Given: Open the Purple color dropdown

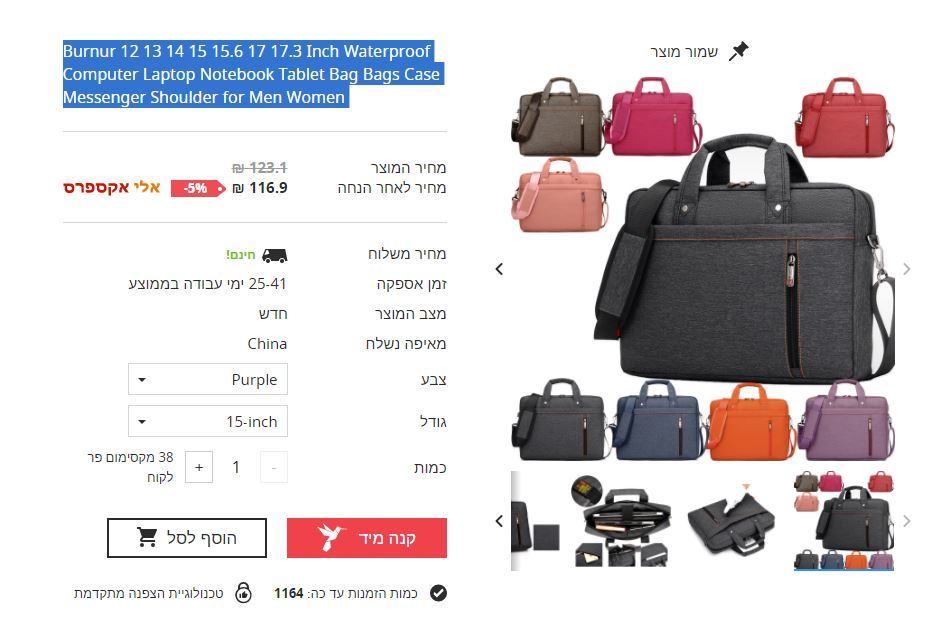Looking at the screenshot, I should (208, 379).
